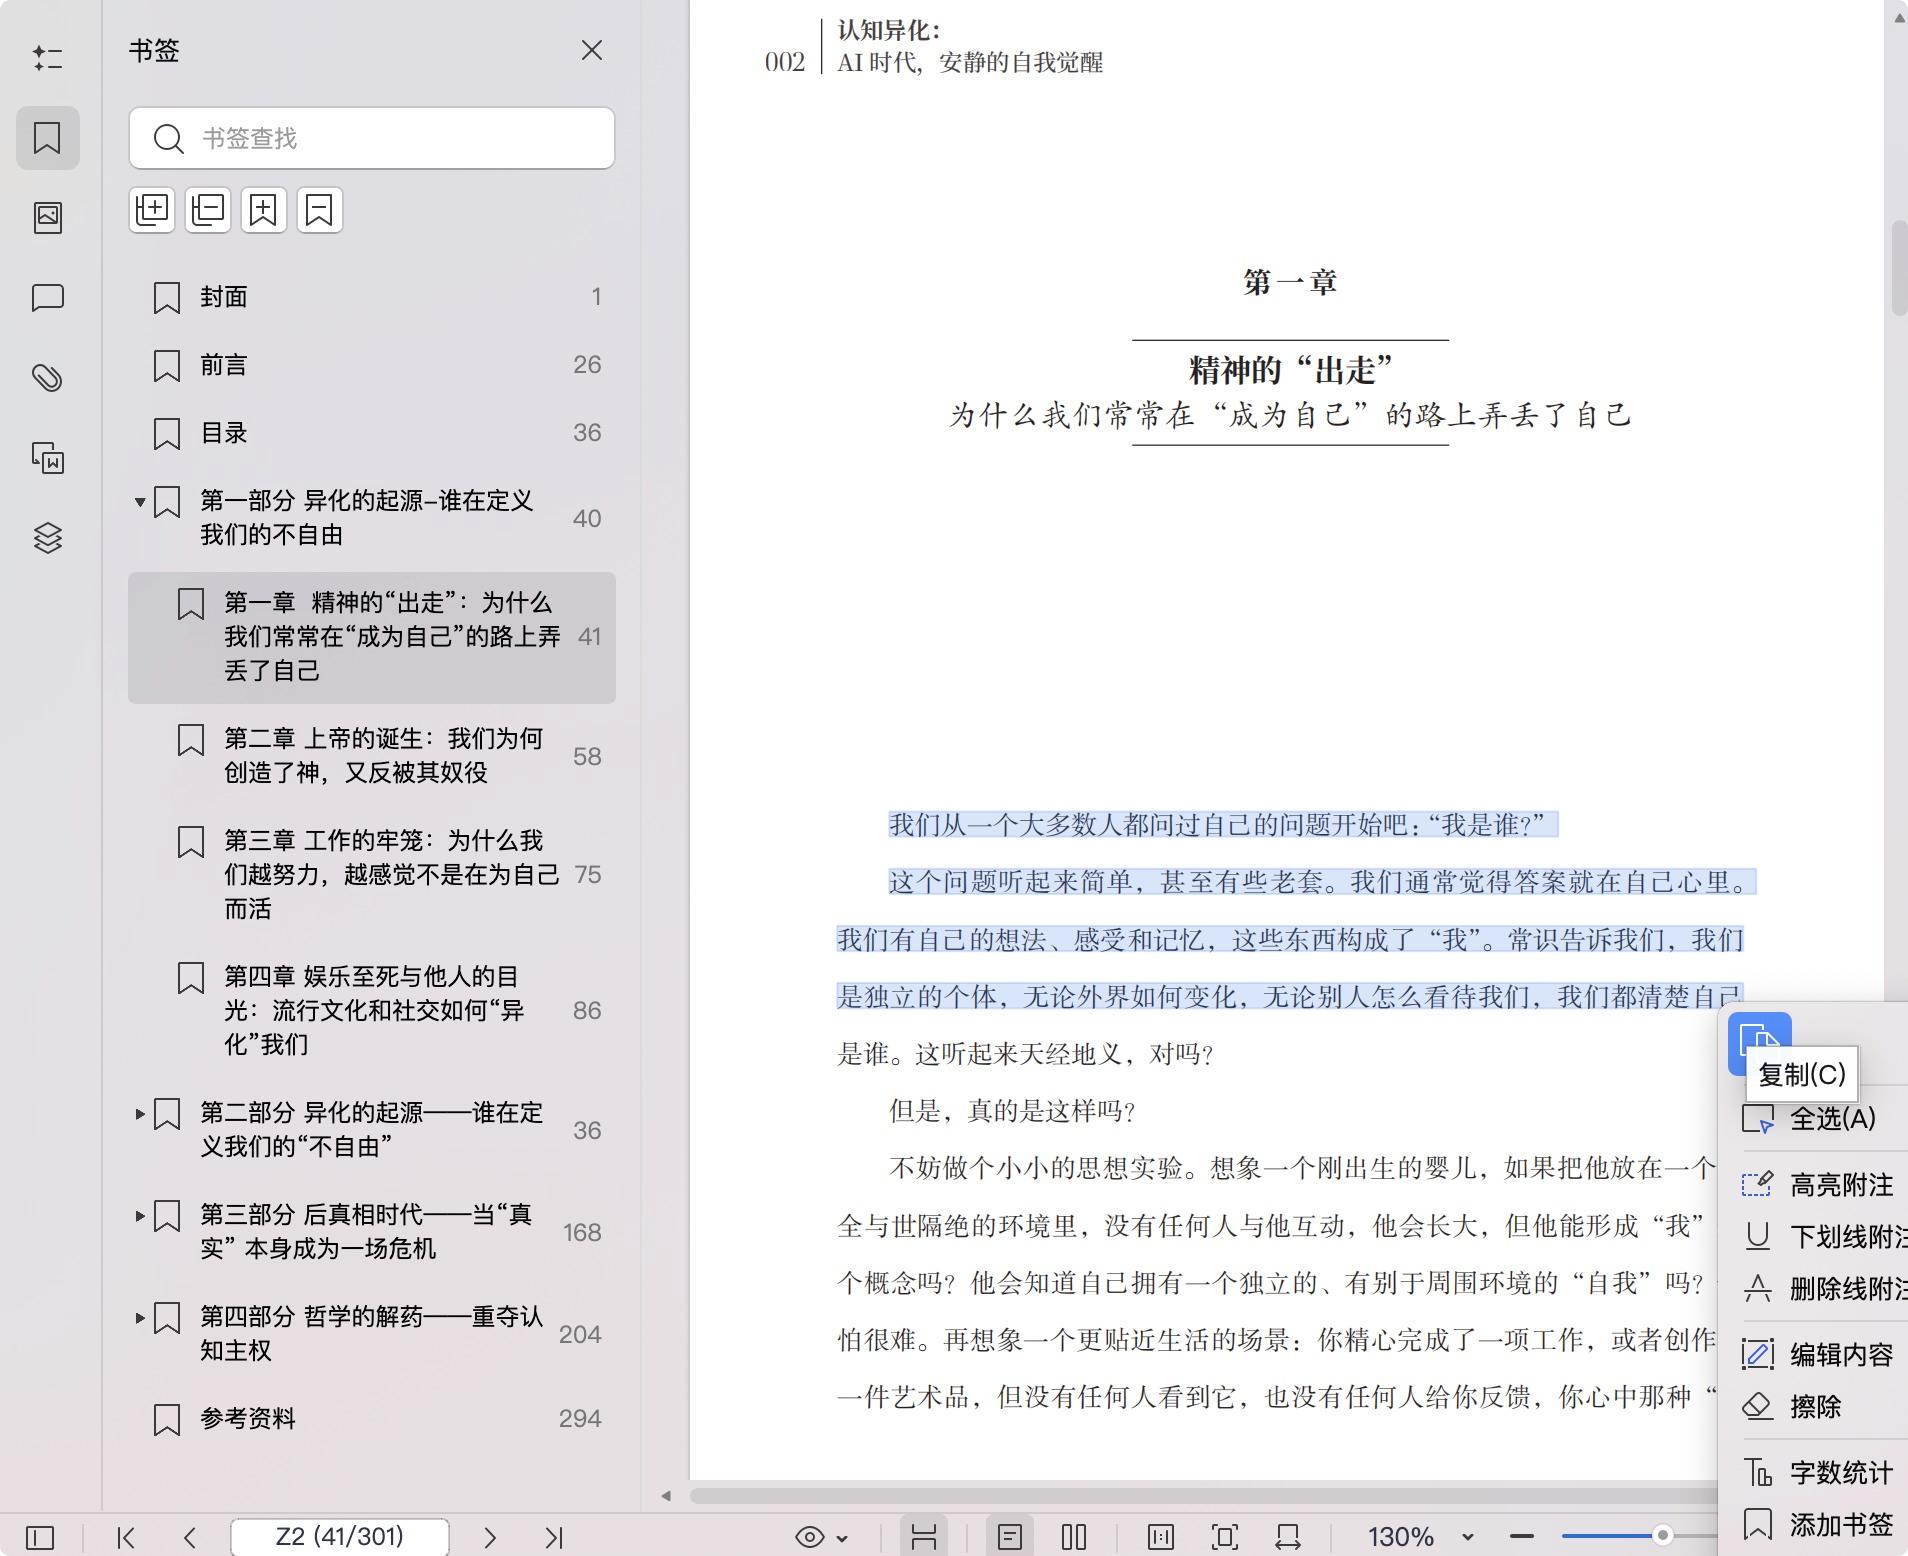
Task: Click the page number field Z2 (41/301)
Action: click(340, 1537)
